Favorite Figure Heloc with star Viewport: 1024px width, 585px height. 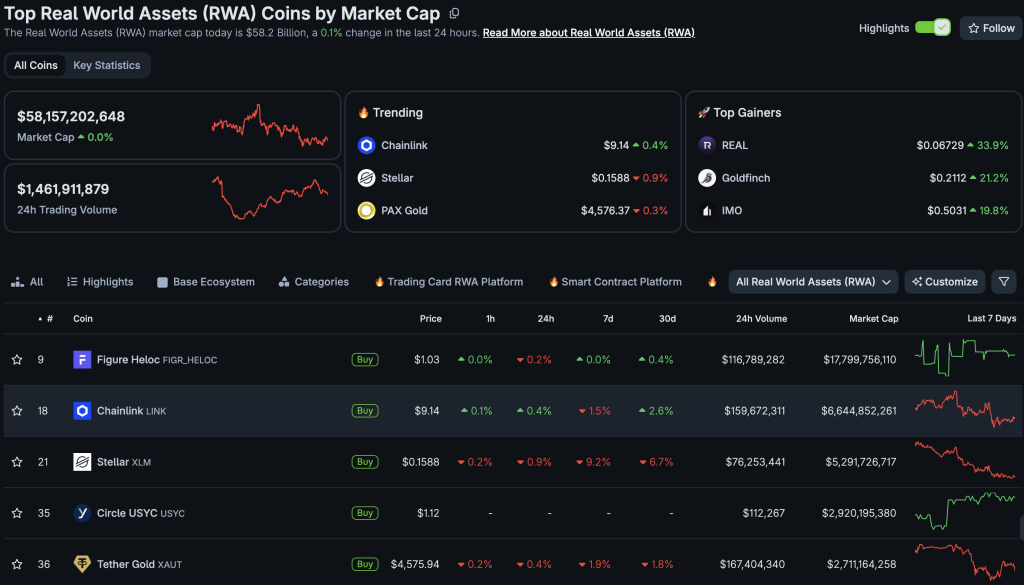(18, 360)
